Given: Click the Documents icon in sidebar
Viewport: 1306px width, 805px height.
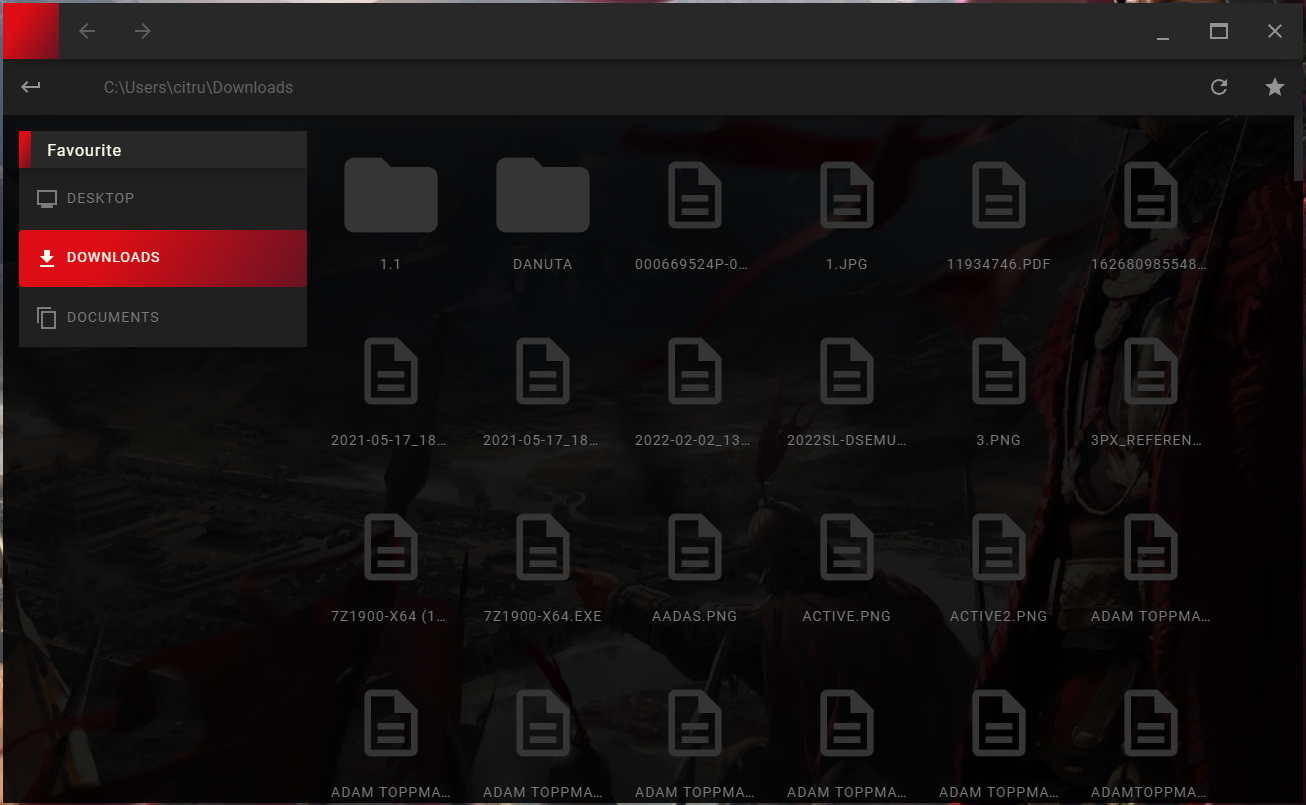Looking at the screenshot, I should pos(46,317).
